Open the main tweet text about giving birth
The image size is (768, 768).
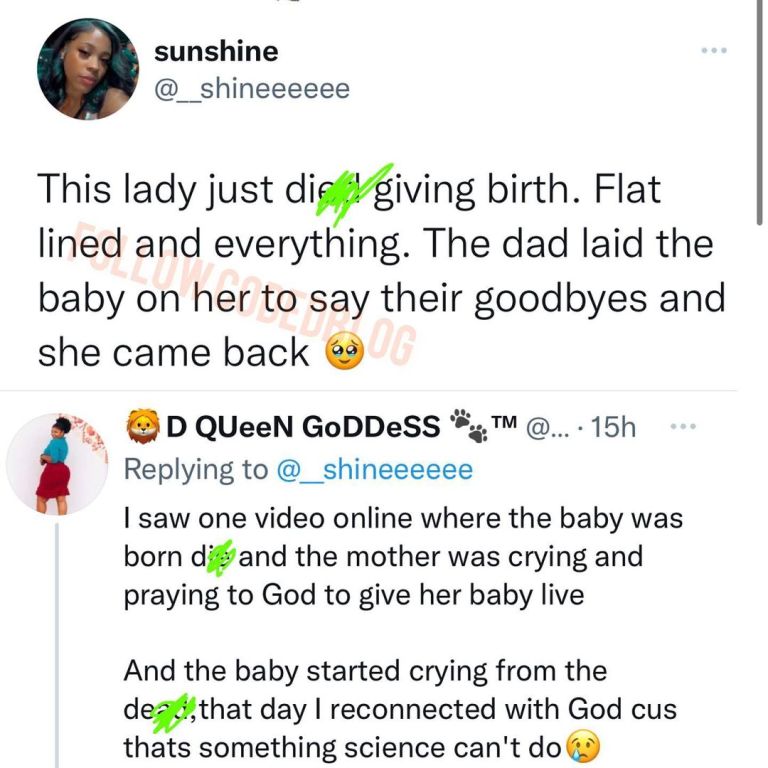[380, 271]
